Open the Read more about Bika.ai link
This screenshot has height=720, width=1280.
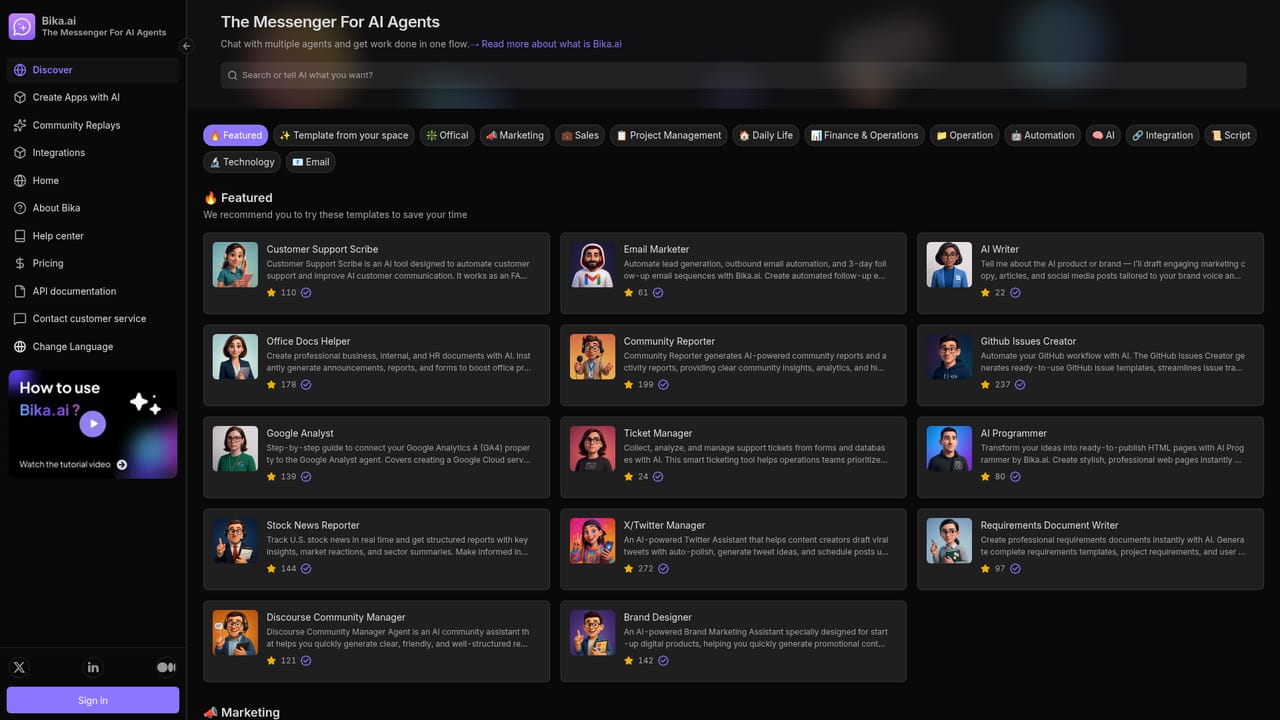[551, 44]
